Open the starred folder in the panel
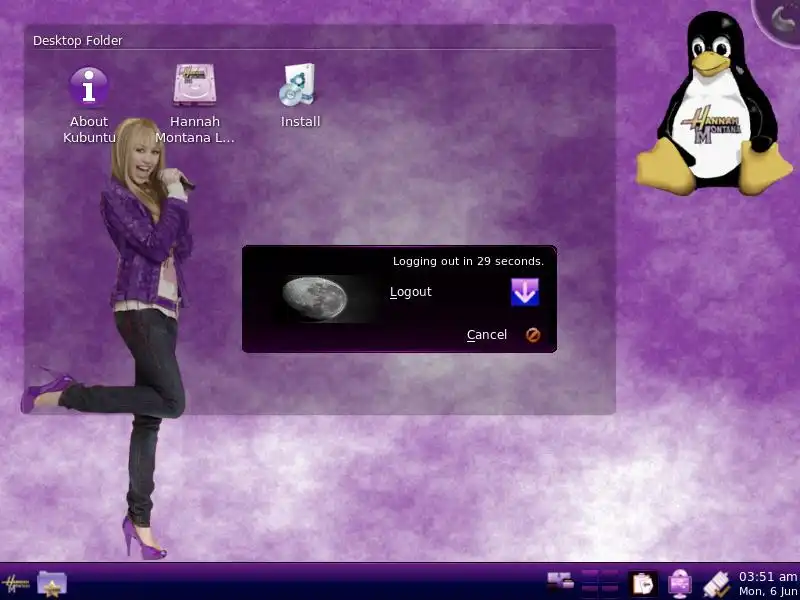Viewport: 800px width, 600px height. pyautogui.click(x=52, y=584)
